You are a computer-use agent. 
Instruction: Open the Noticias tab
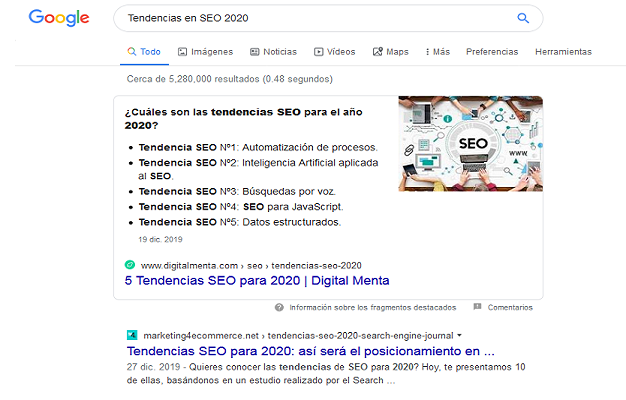coord(273,51)
